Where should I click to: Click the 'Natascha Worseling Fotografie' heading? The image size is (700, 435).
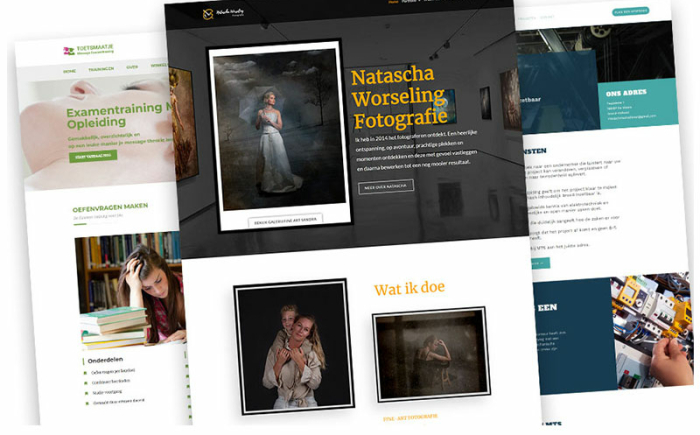point(399,97)
